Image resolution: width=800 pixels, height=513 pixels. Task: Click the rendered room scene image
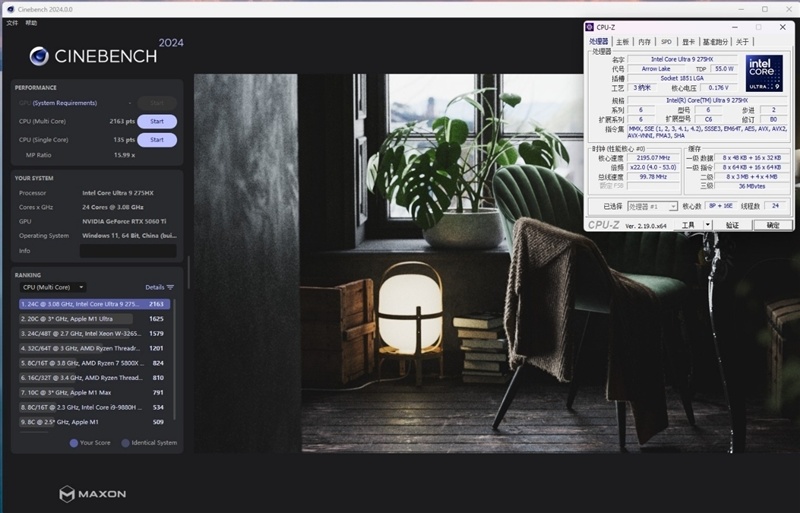[496, 263]
